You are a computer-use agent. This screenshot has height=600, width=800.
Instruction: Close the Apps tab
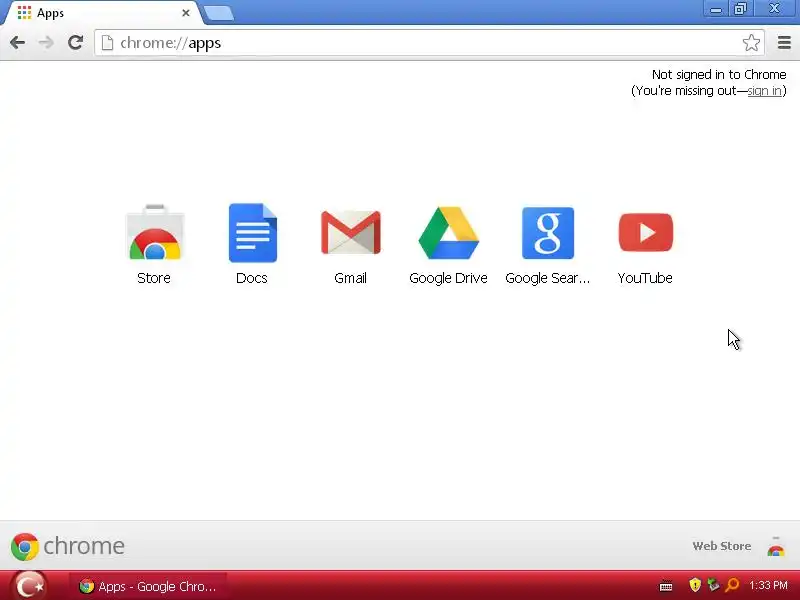click(x=186, y=13)
